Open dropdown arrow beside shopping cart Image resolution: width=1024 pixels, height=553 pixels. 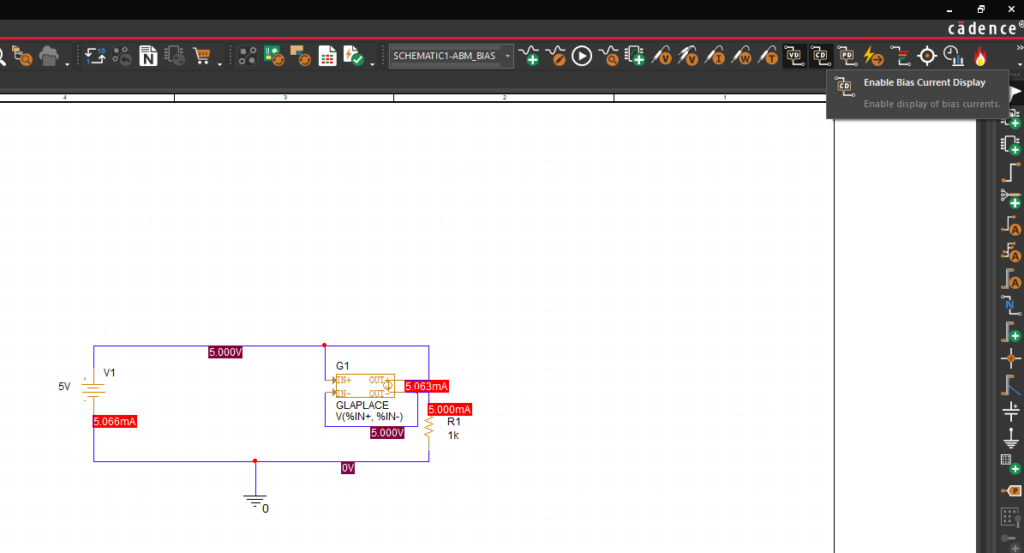[x=219, y=63]
